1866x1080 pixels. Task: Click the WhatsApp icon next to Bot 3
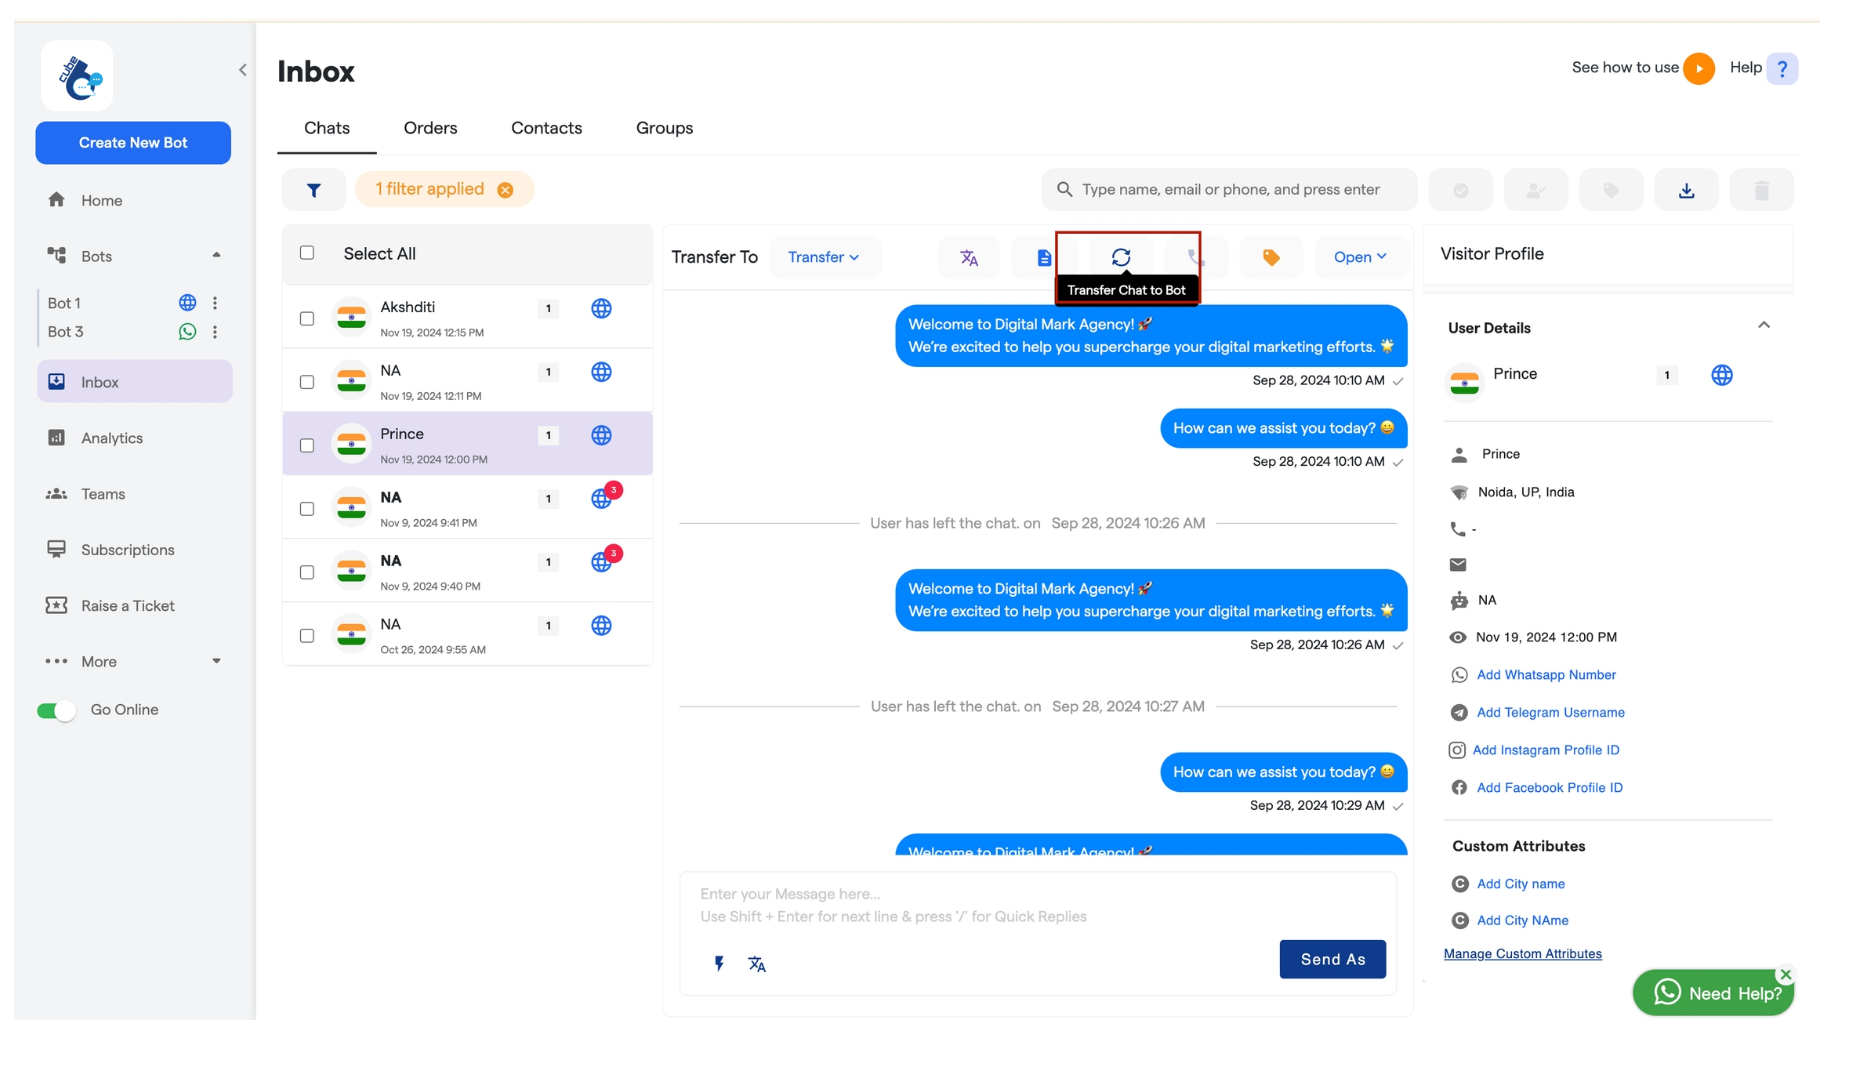(x=187, y=332)
